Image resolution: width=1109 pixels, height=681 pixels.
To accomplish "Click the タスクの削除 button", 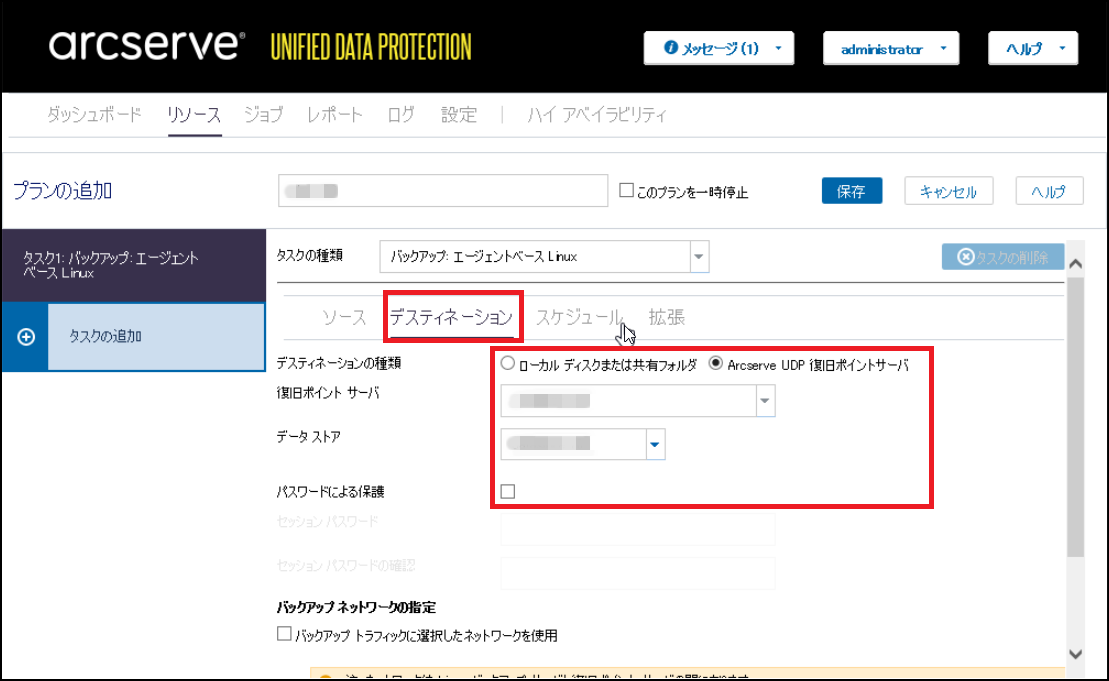I will 1003,257.
